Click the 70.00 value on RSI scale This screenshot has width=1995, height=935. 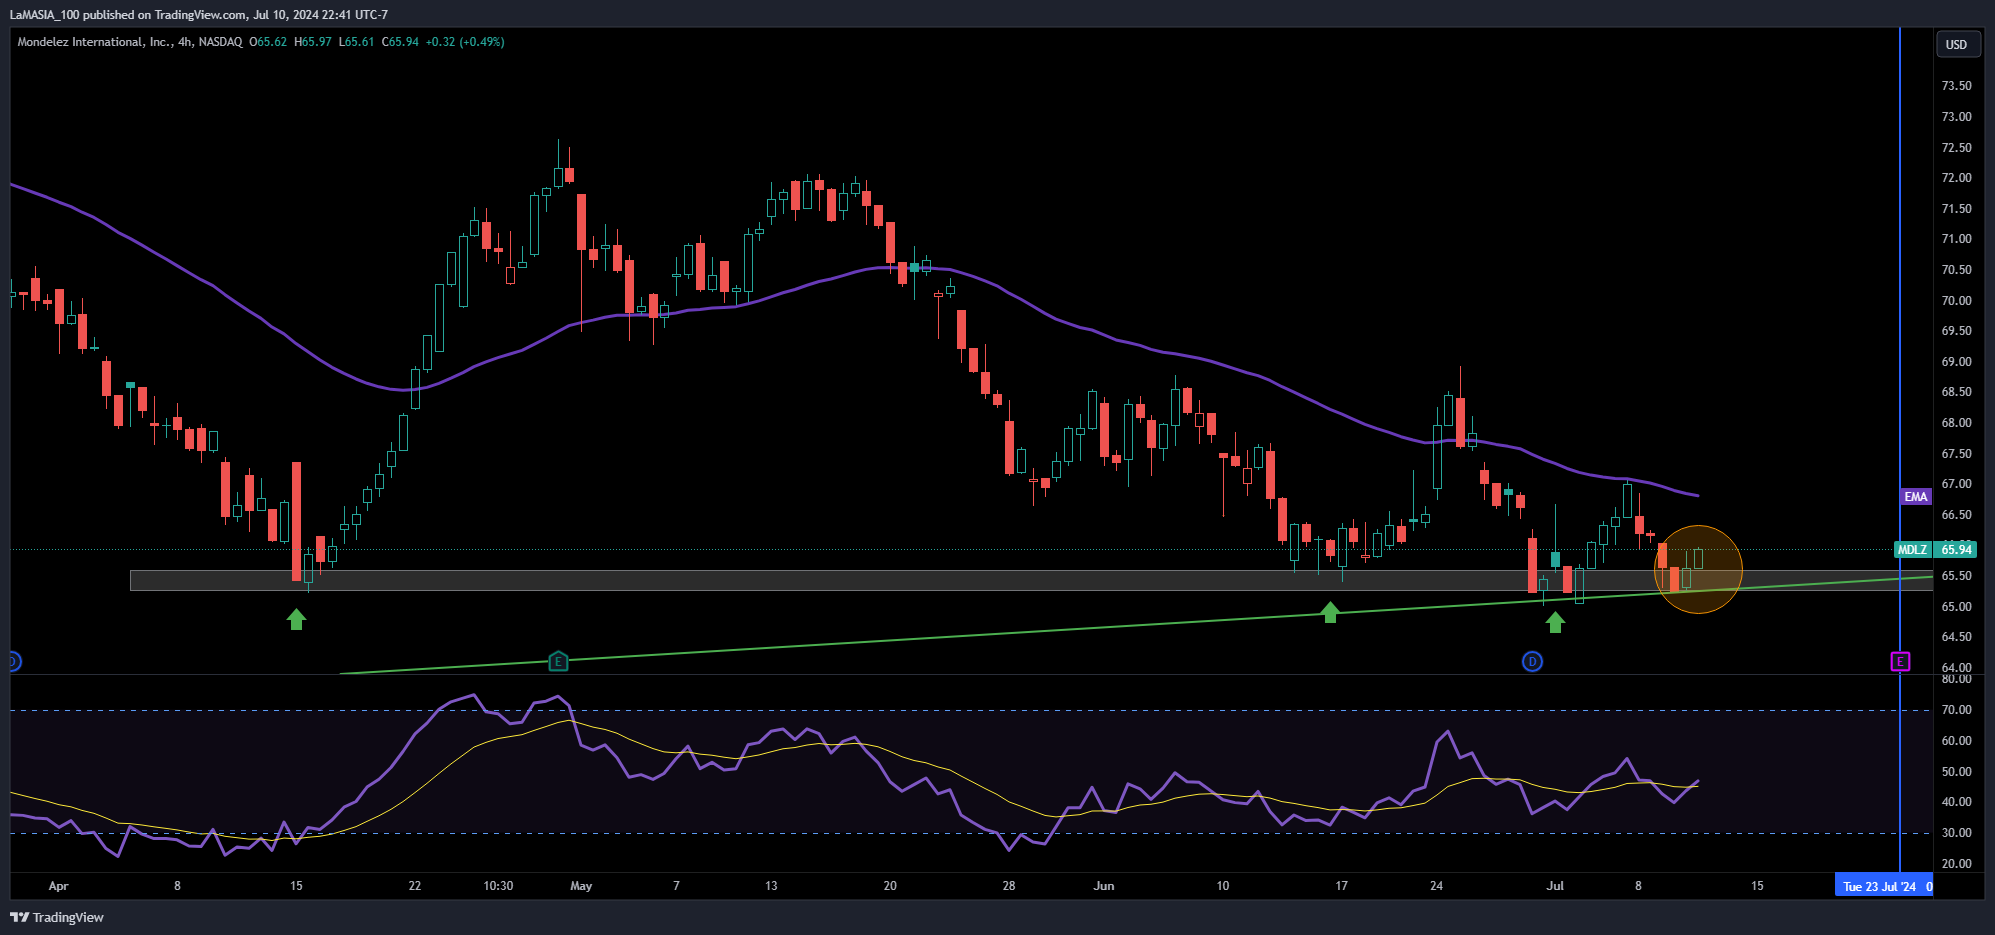[1956, 710]
